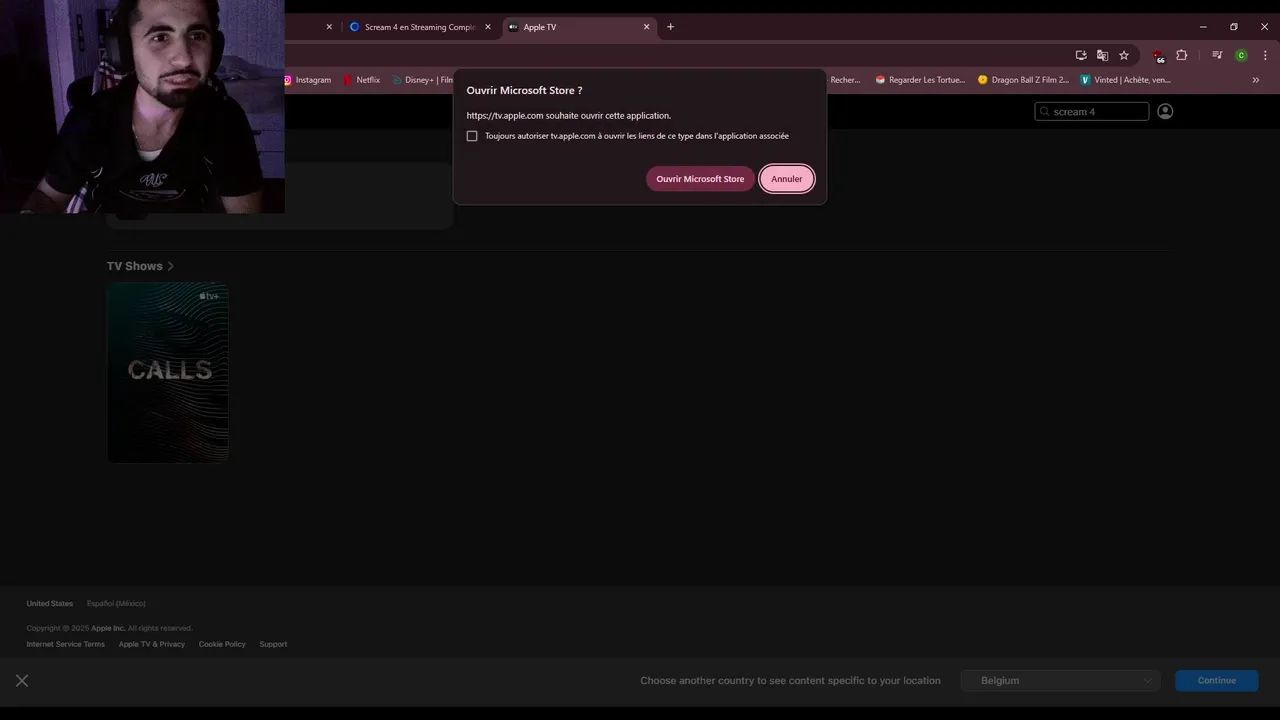Check the Toujours autoriser tv.apple.com checkbox

pos(472,136)
